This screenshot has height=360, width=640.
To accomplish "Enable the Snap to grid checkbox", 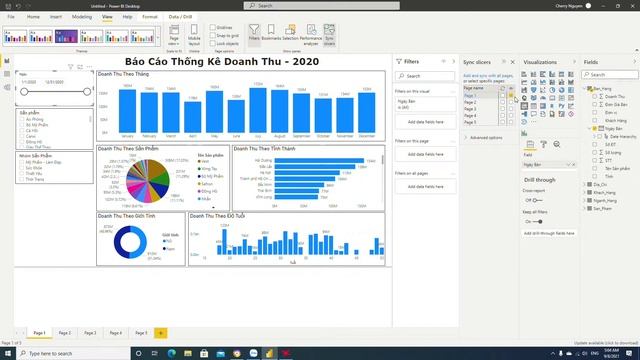I will coord(213,36).
